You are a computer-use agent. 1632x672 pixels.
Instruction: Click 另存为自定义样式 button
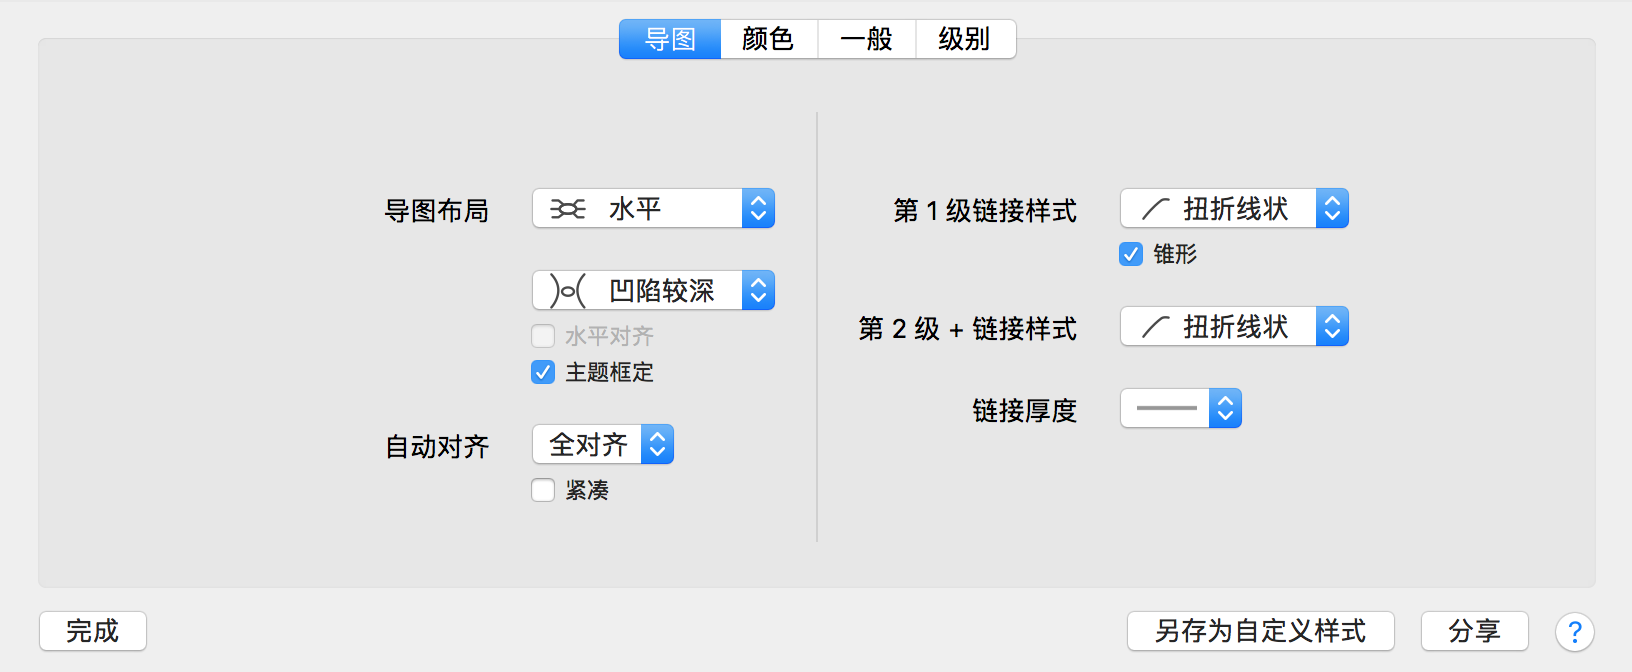click(x=1260, y=631)
